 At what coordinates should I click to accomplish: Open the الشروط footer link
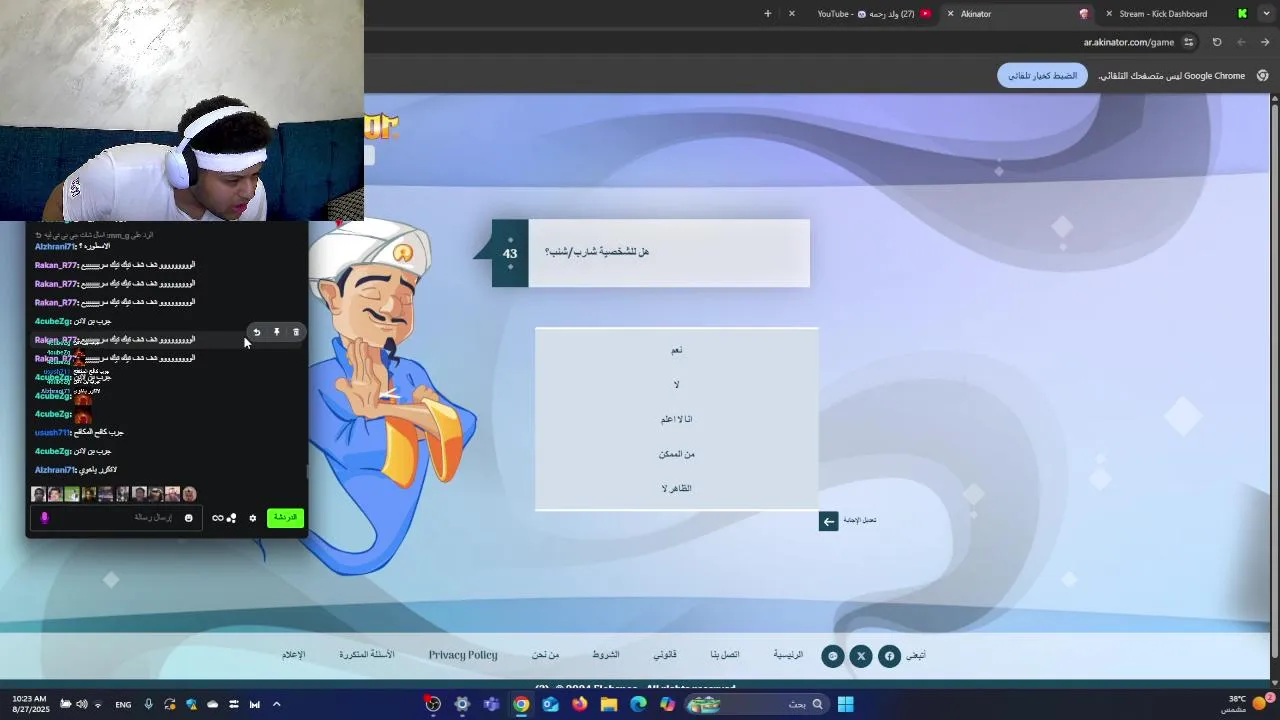tap(606, 655)
